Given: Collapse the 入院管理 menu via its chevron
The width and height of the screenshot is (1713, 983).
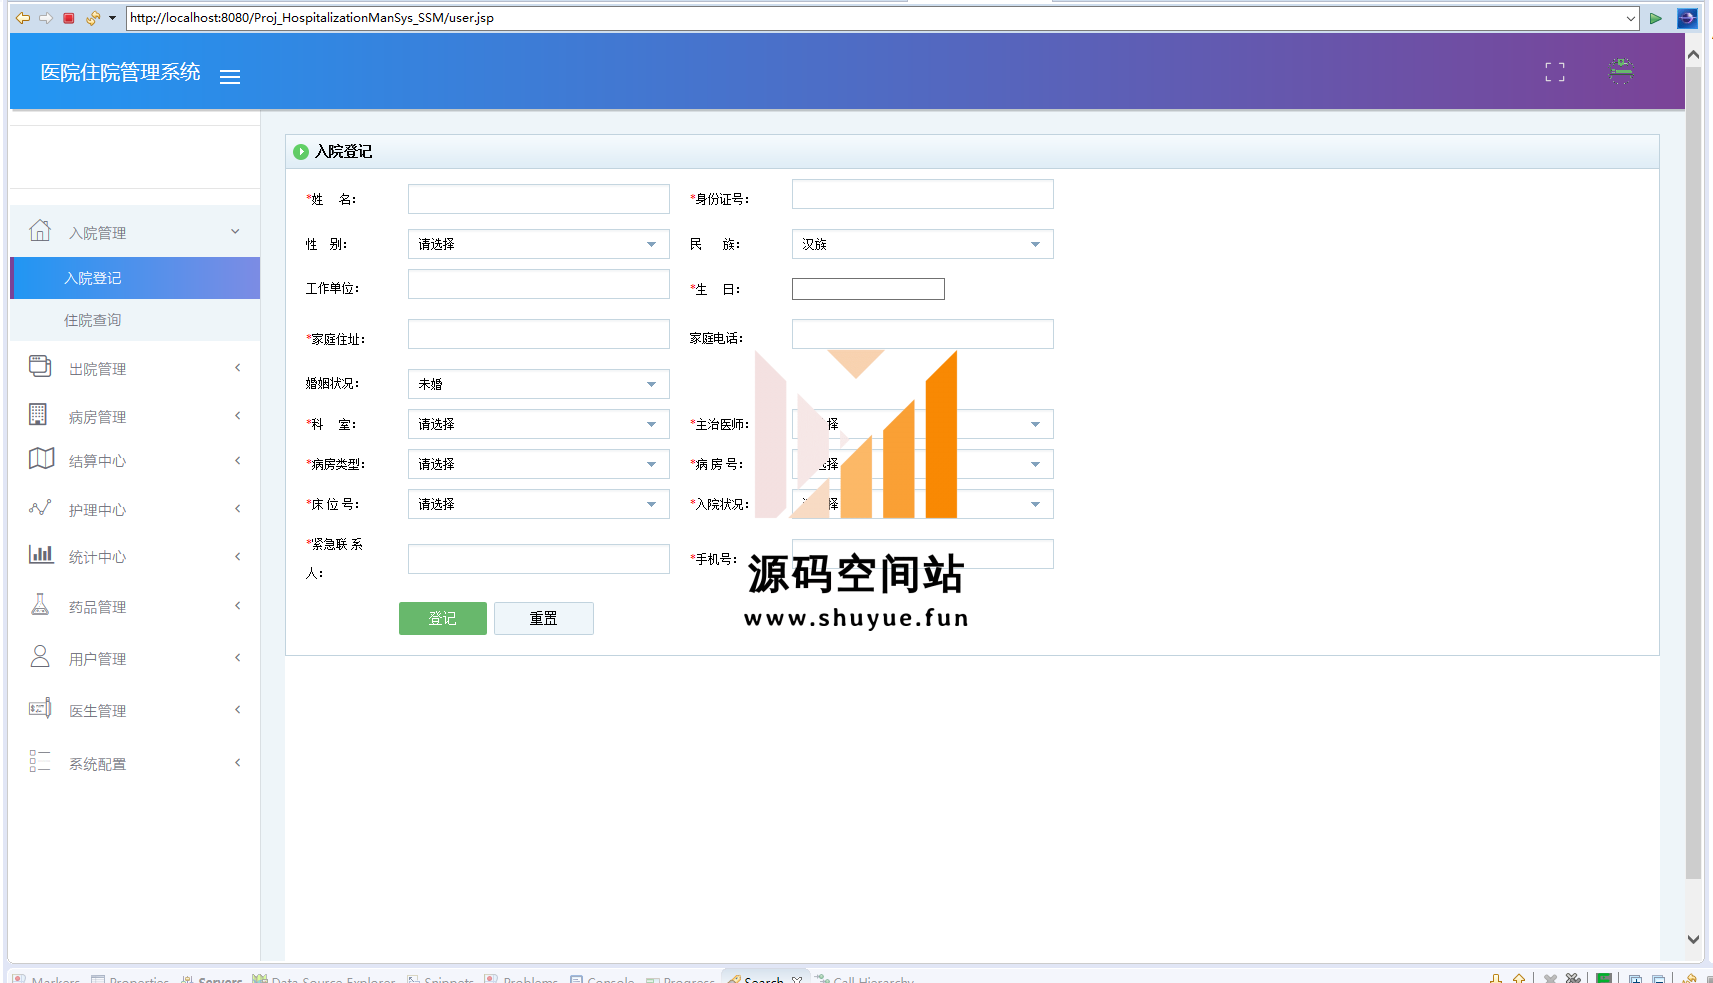Looking at the screenshot, I should pos(235,231).
